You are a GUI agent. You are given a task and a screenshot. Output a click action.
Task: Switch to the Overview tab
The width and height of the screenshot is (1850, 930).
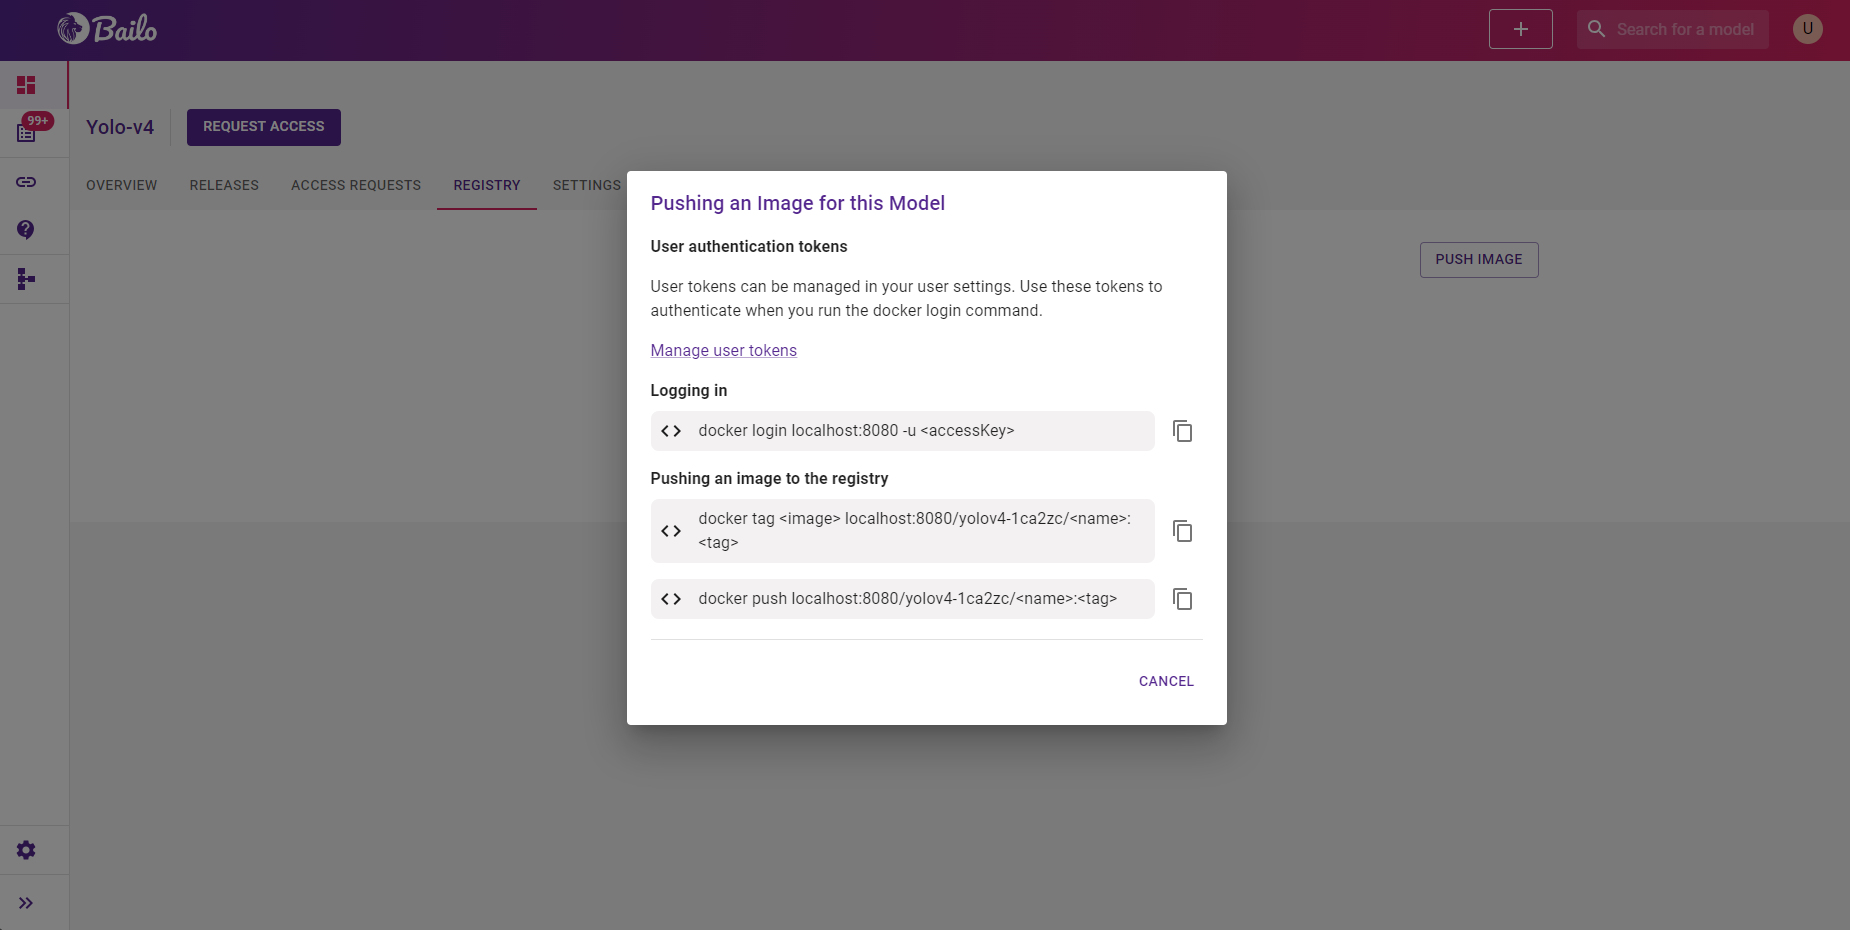121,185
